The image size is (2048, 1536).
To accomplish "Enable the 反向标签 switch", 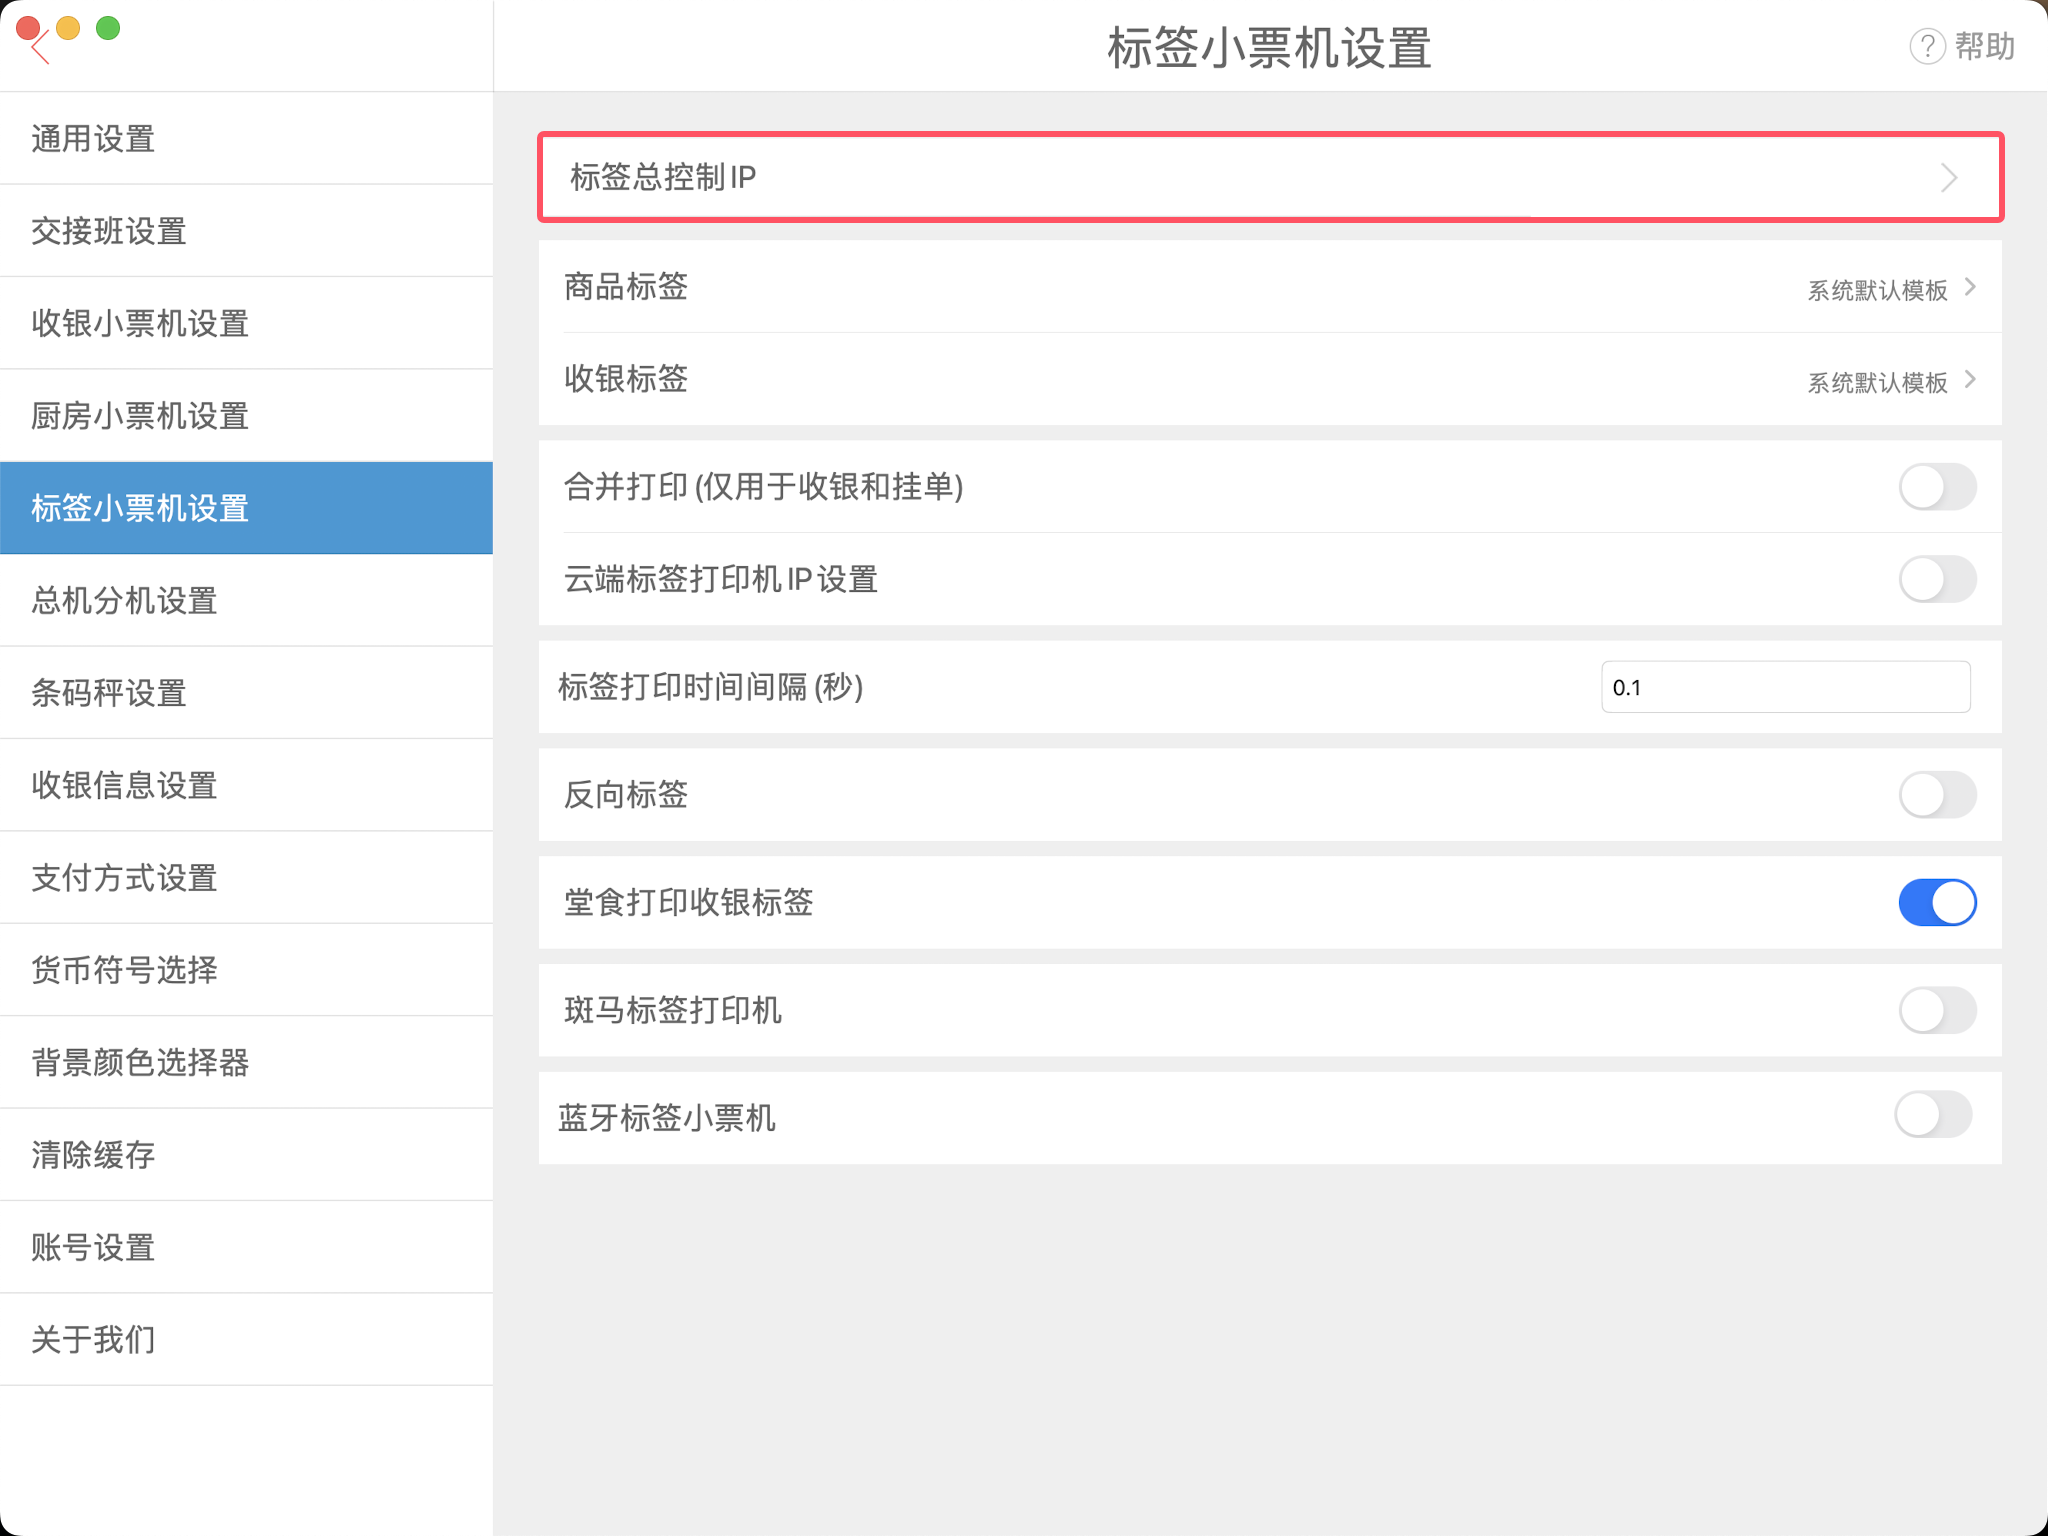I will 1937,795.
